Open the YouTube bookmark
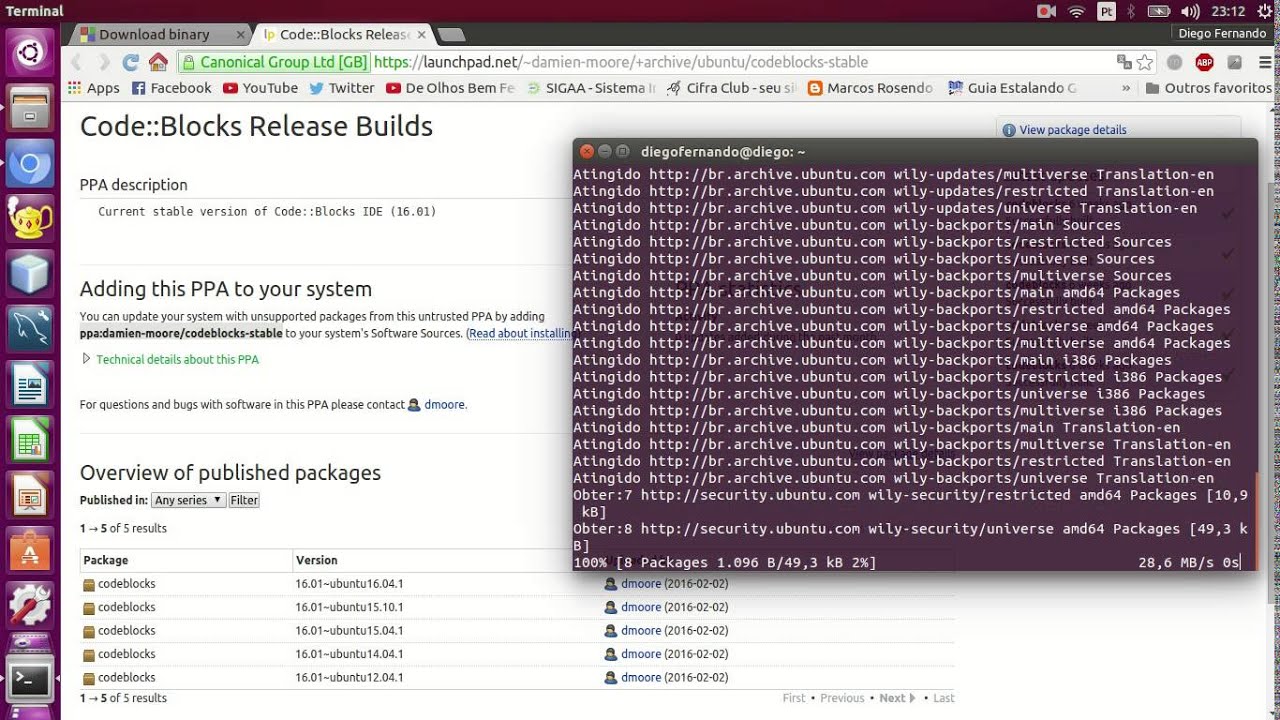Viewport: 1280px width, 720px height. point(260,88)
